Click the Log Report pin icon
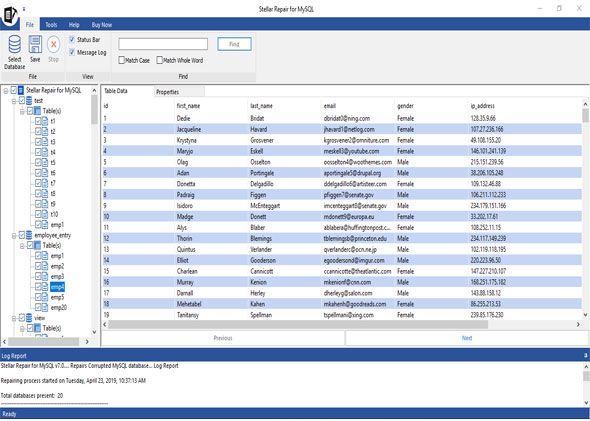The height and width of the screenshot is (421, 590). tap(585, 355)
